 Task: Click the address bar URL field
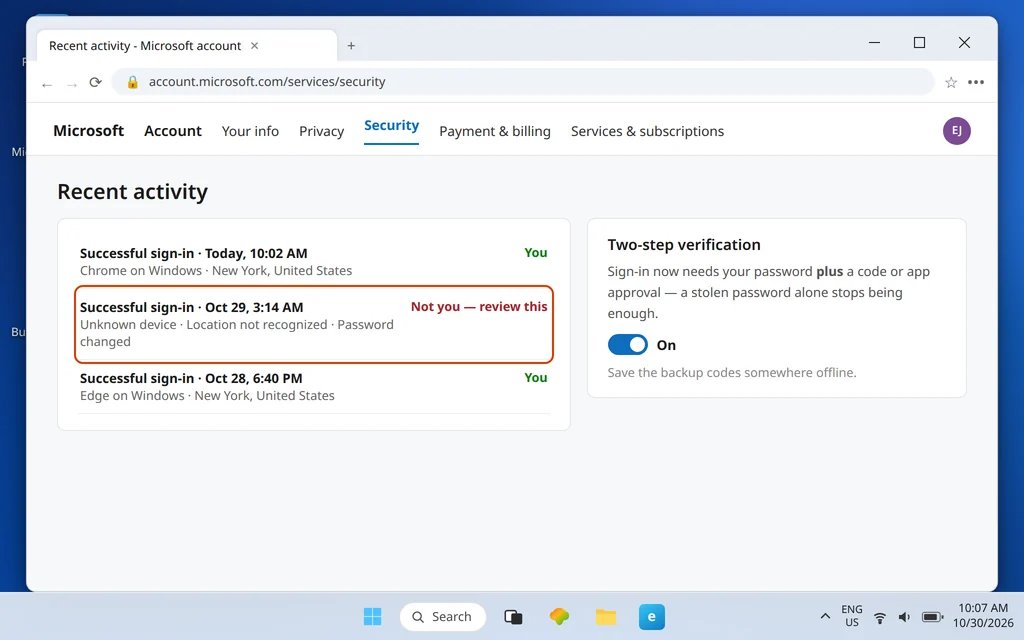[x=522, y=82]
